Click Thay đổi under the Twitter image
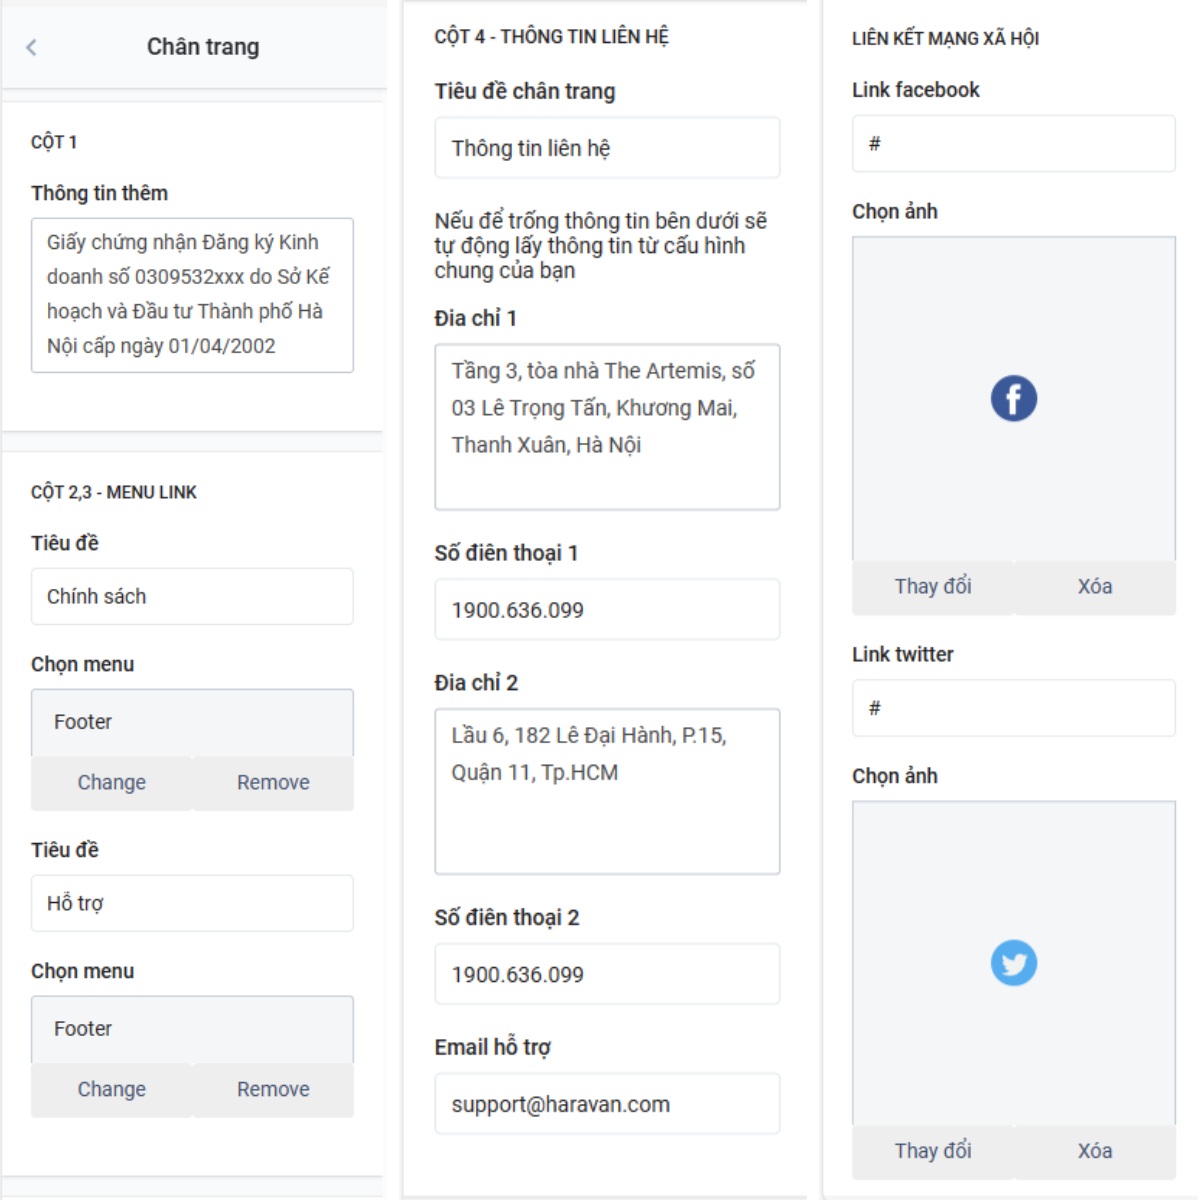The image size is (1200, 1200). click(x=933, y=1151)
